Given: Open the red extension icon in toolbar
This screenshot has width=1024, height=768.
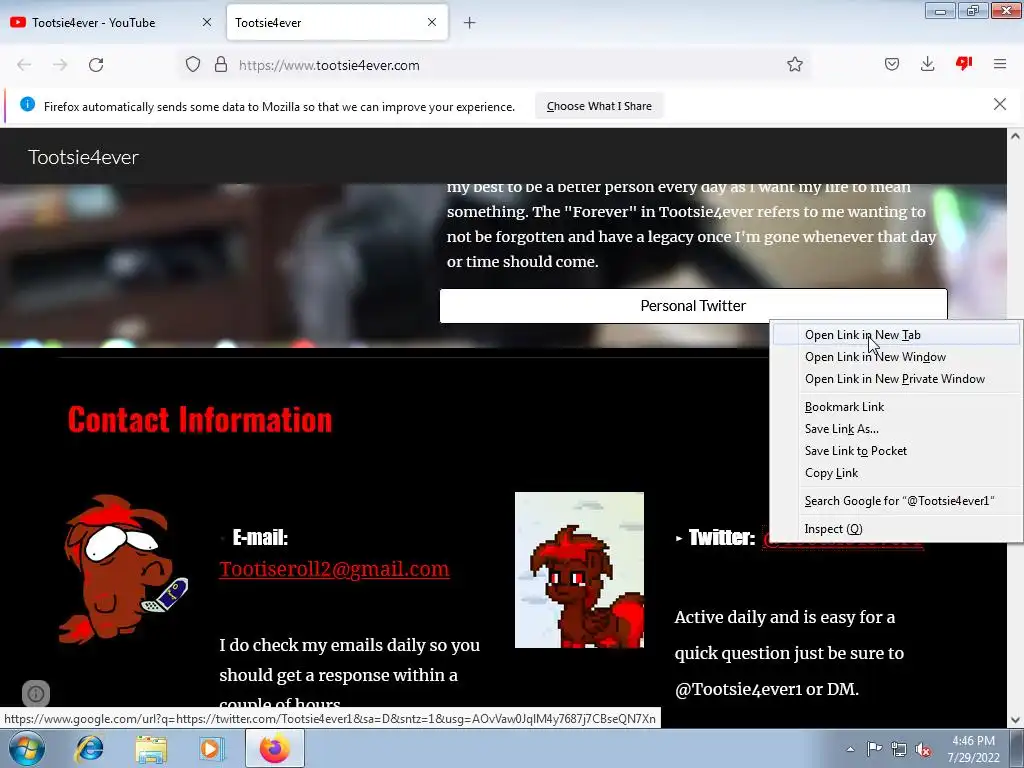Looking at the screenshot, I should tap(964, 63).
